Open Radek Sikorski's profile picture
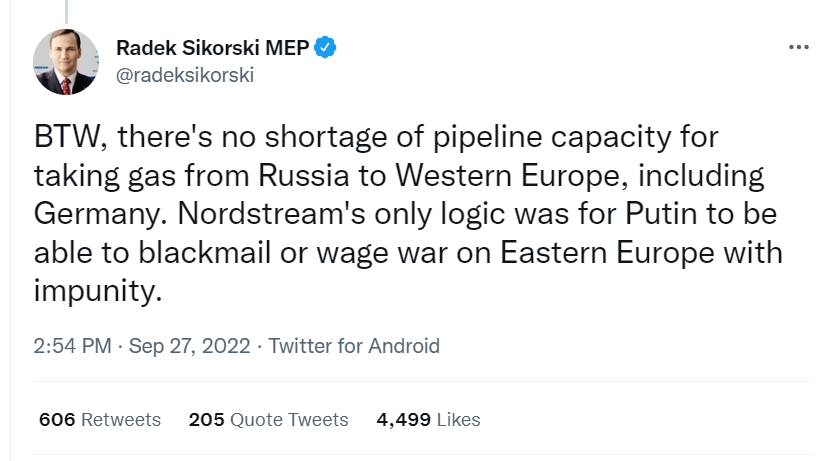Image resolution: width=832 pixels, height=461 pixels. pyautogui.click(x=66, y=62)
